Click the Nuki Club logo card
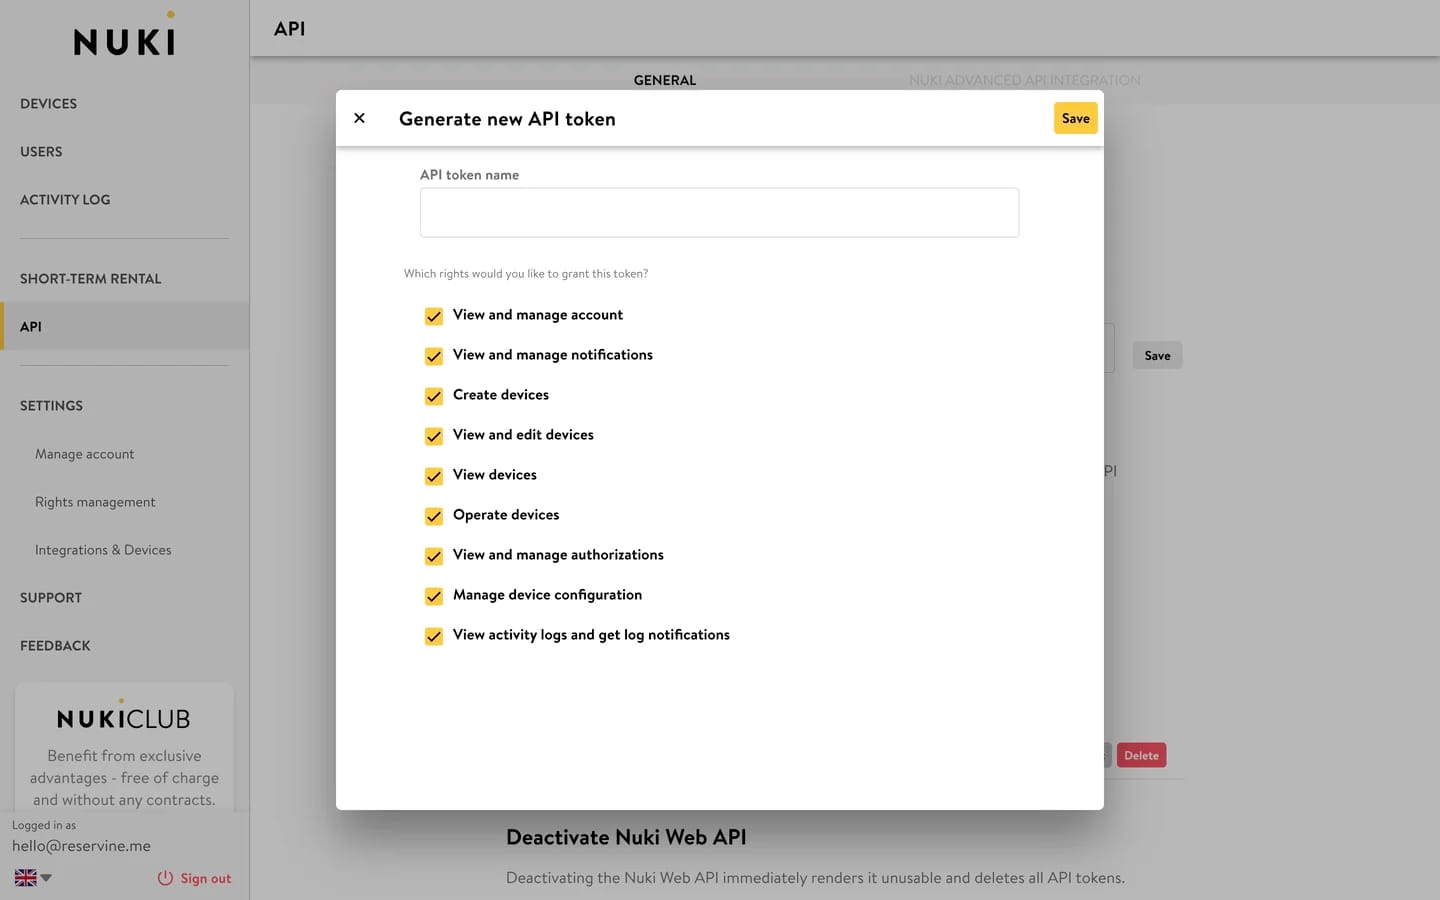 coord(124,716)
